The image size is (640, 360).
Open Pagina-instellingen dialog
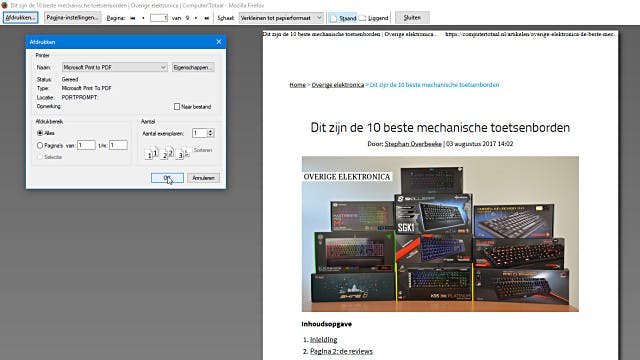pyautogui.click(x=73, y=18)
